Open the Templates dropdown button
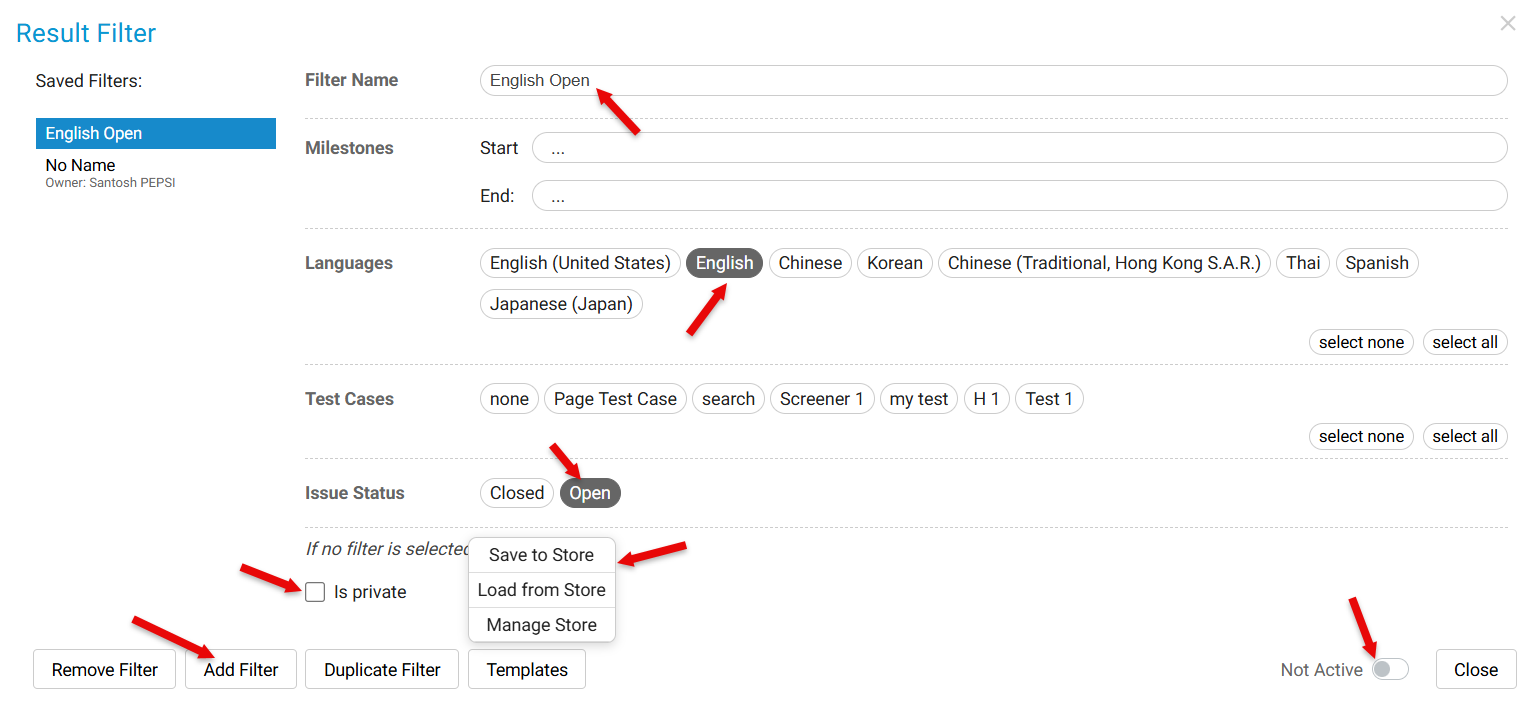The image size is (1532, 702). pos(527,670)
